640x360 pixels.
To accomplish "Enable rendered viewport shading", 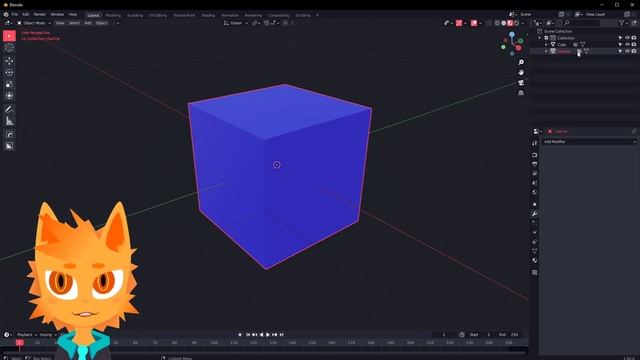I will coord(517,23).
